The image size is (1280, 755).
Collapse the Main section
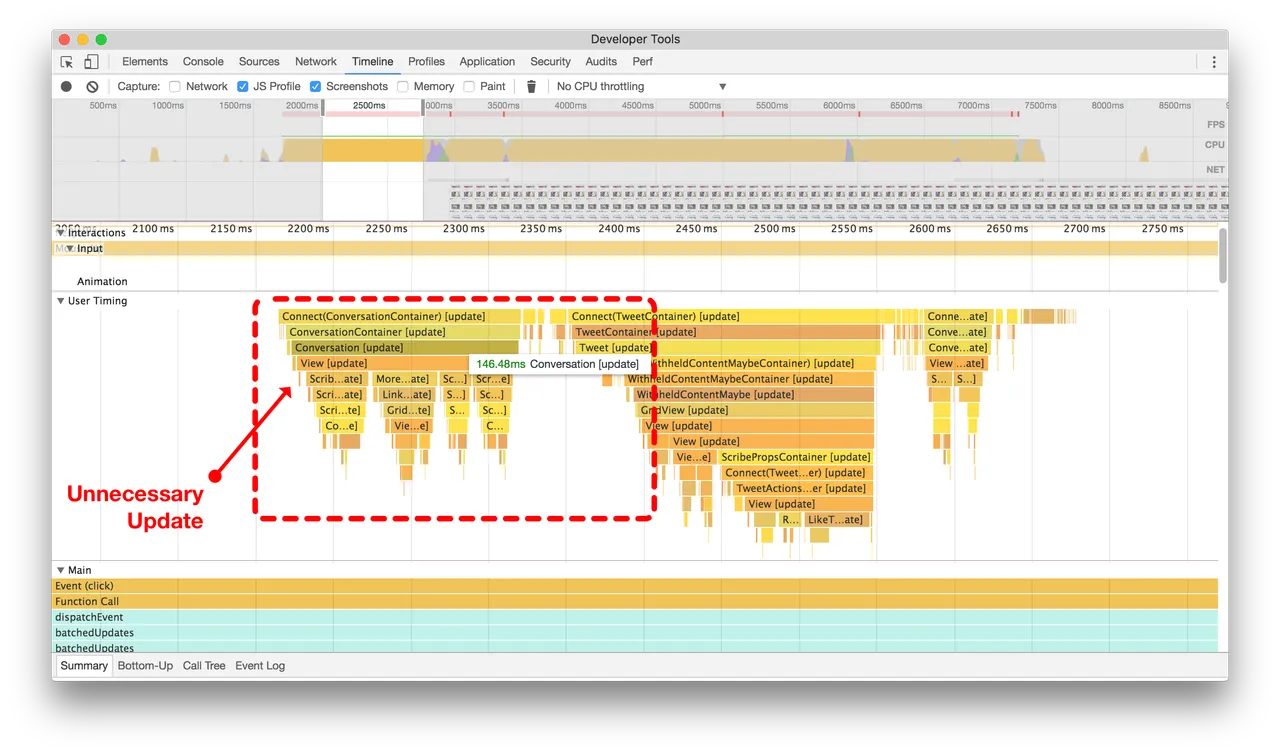[61, 569]
